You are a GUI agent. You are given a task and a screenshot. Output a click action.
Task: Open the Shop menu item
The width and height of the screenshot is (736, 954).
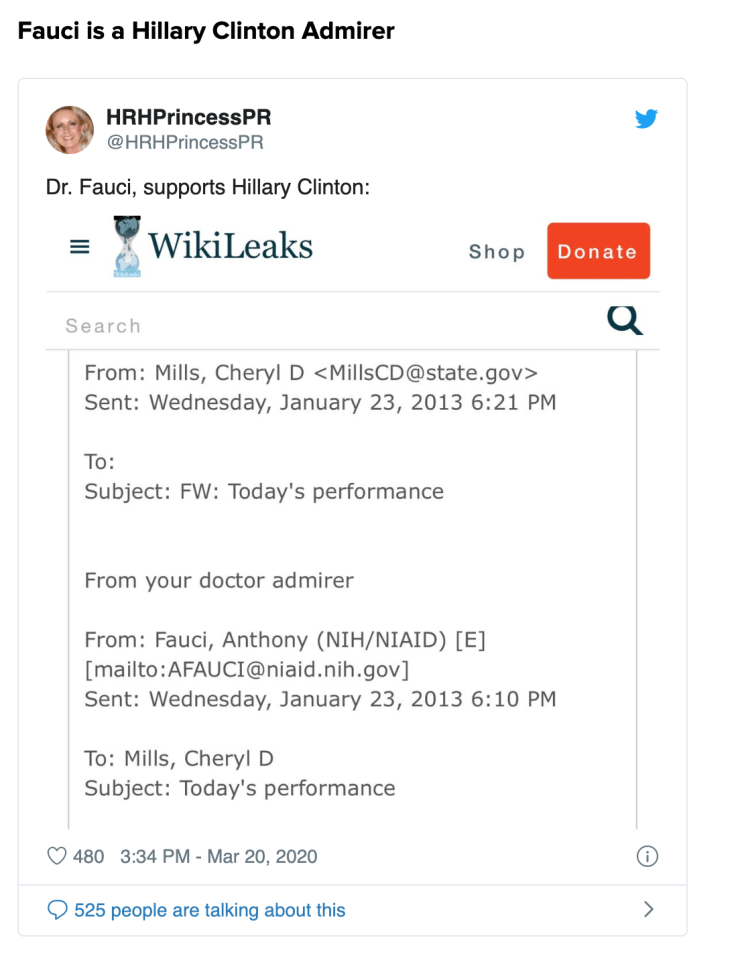click(497, 252)
